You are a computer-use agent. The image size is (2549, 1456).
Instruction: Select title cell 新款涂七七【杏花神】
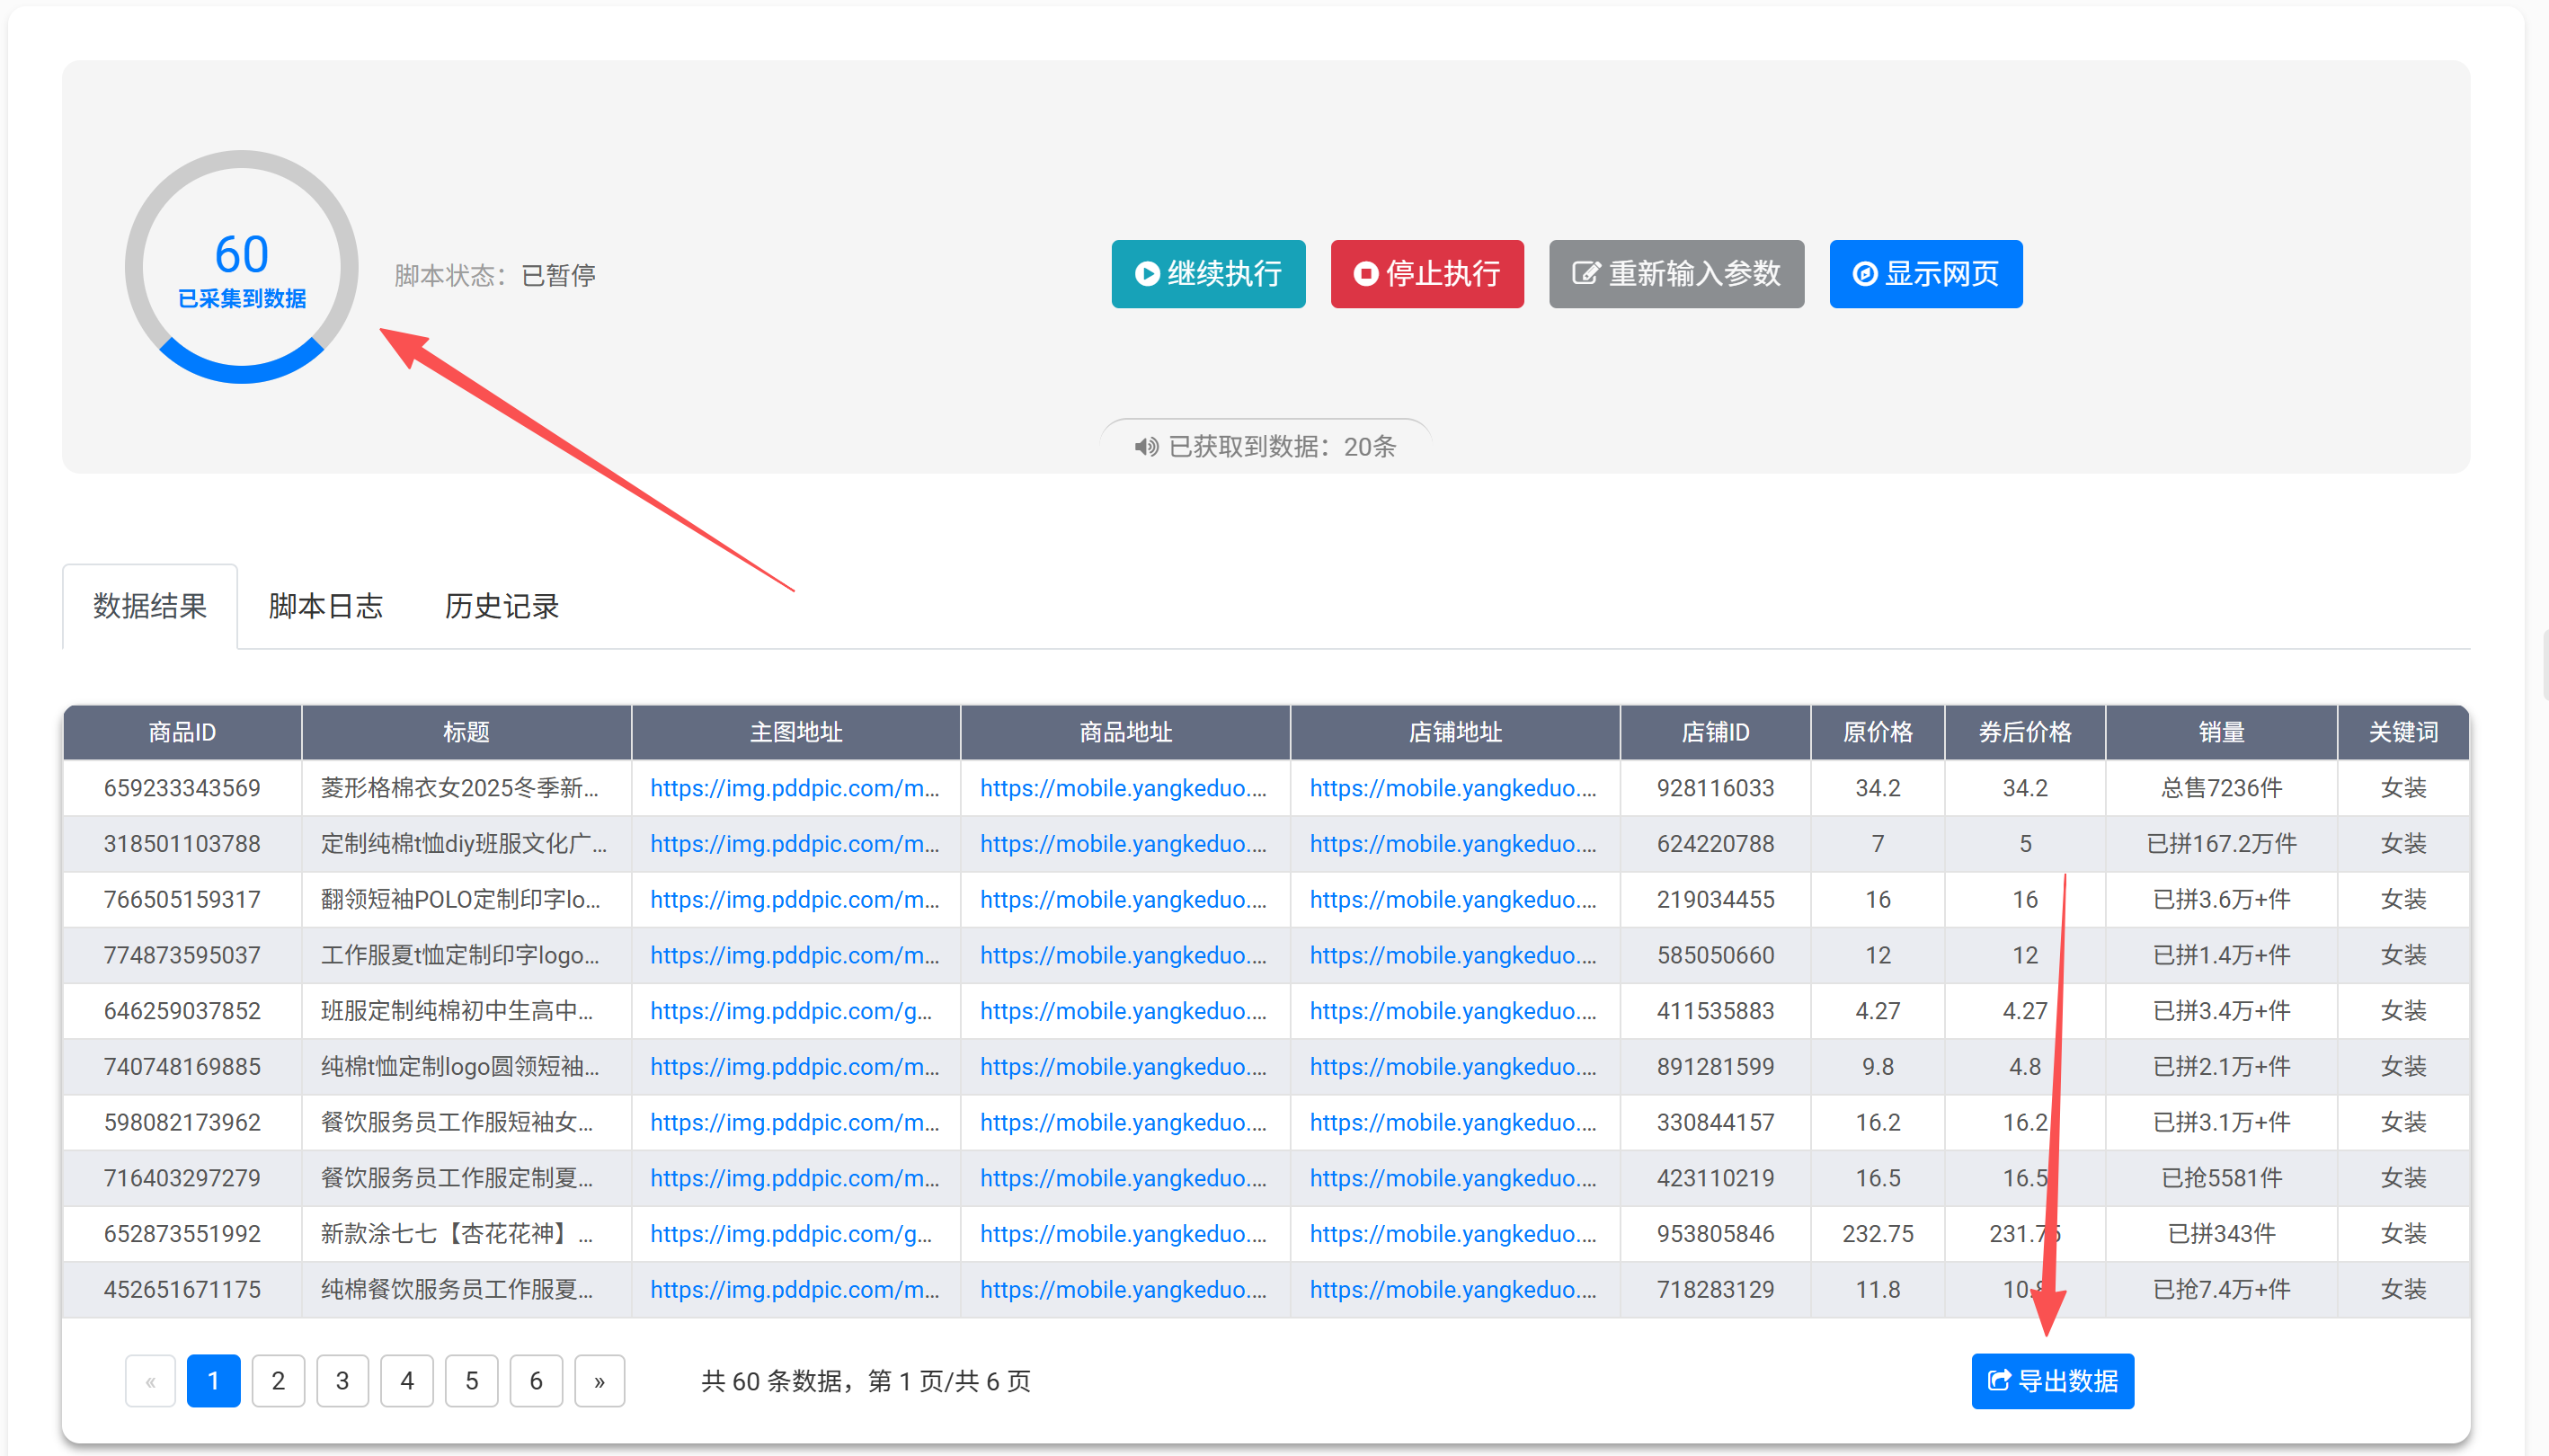click(466, 1235)
